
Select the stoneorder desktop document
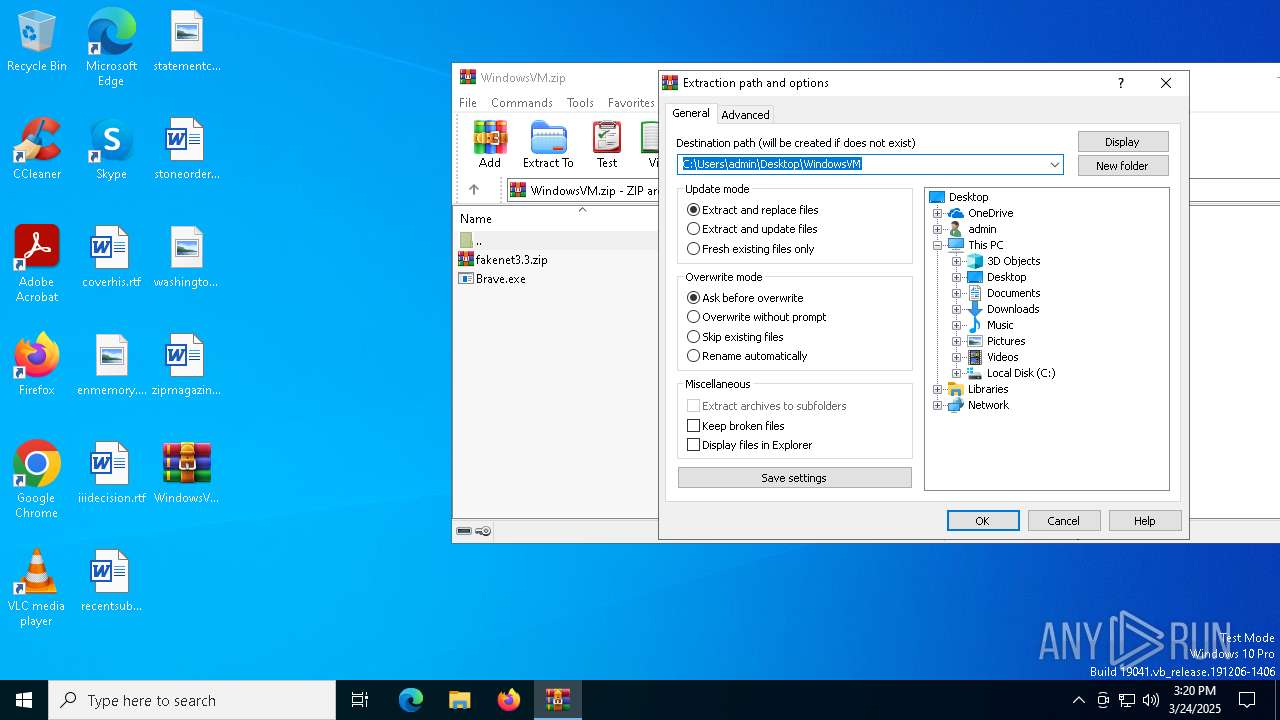click(x=187, y=149)
